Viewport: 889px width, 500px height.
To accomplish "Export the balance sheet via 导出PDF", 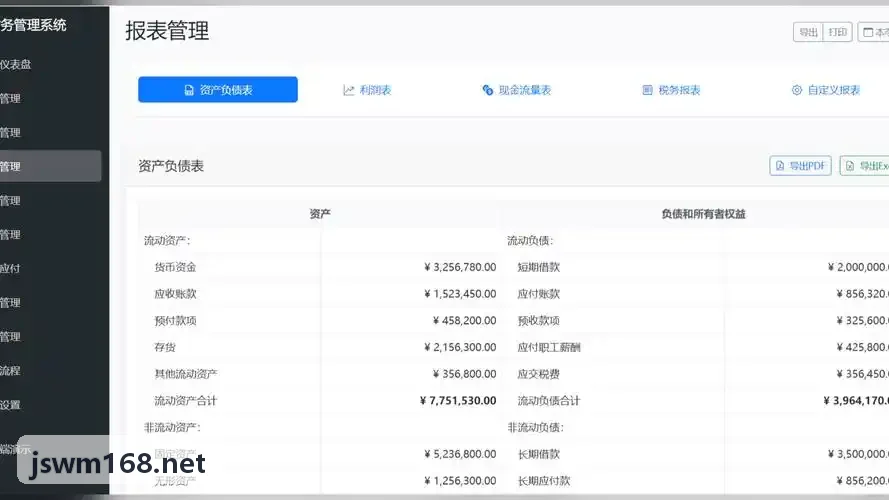I will [801, 166].
